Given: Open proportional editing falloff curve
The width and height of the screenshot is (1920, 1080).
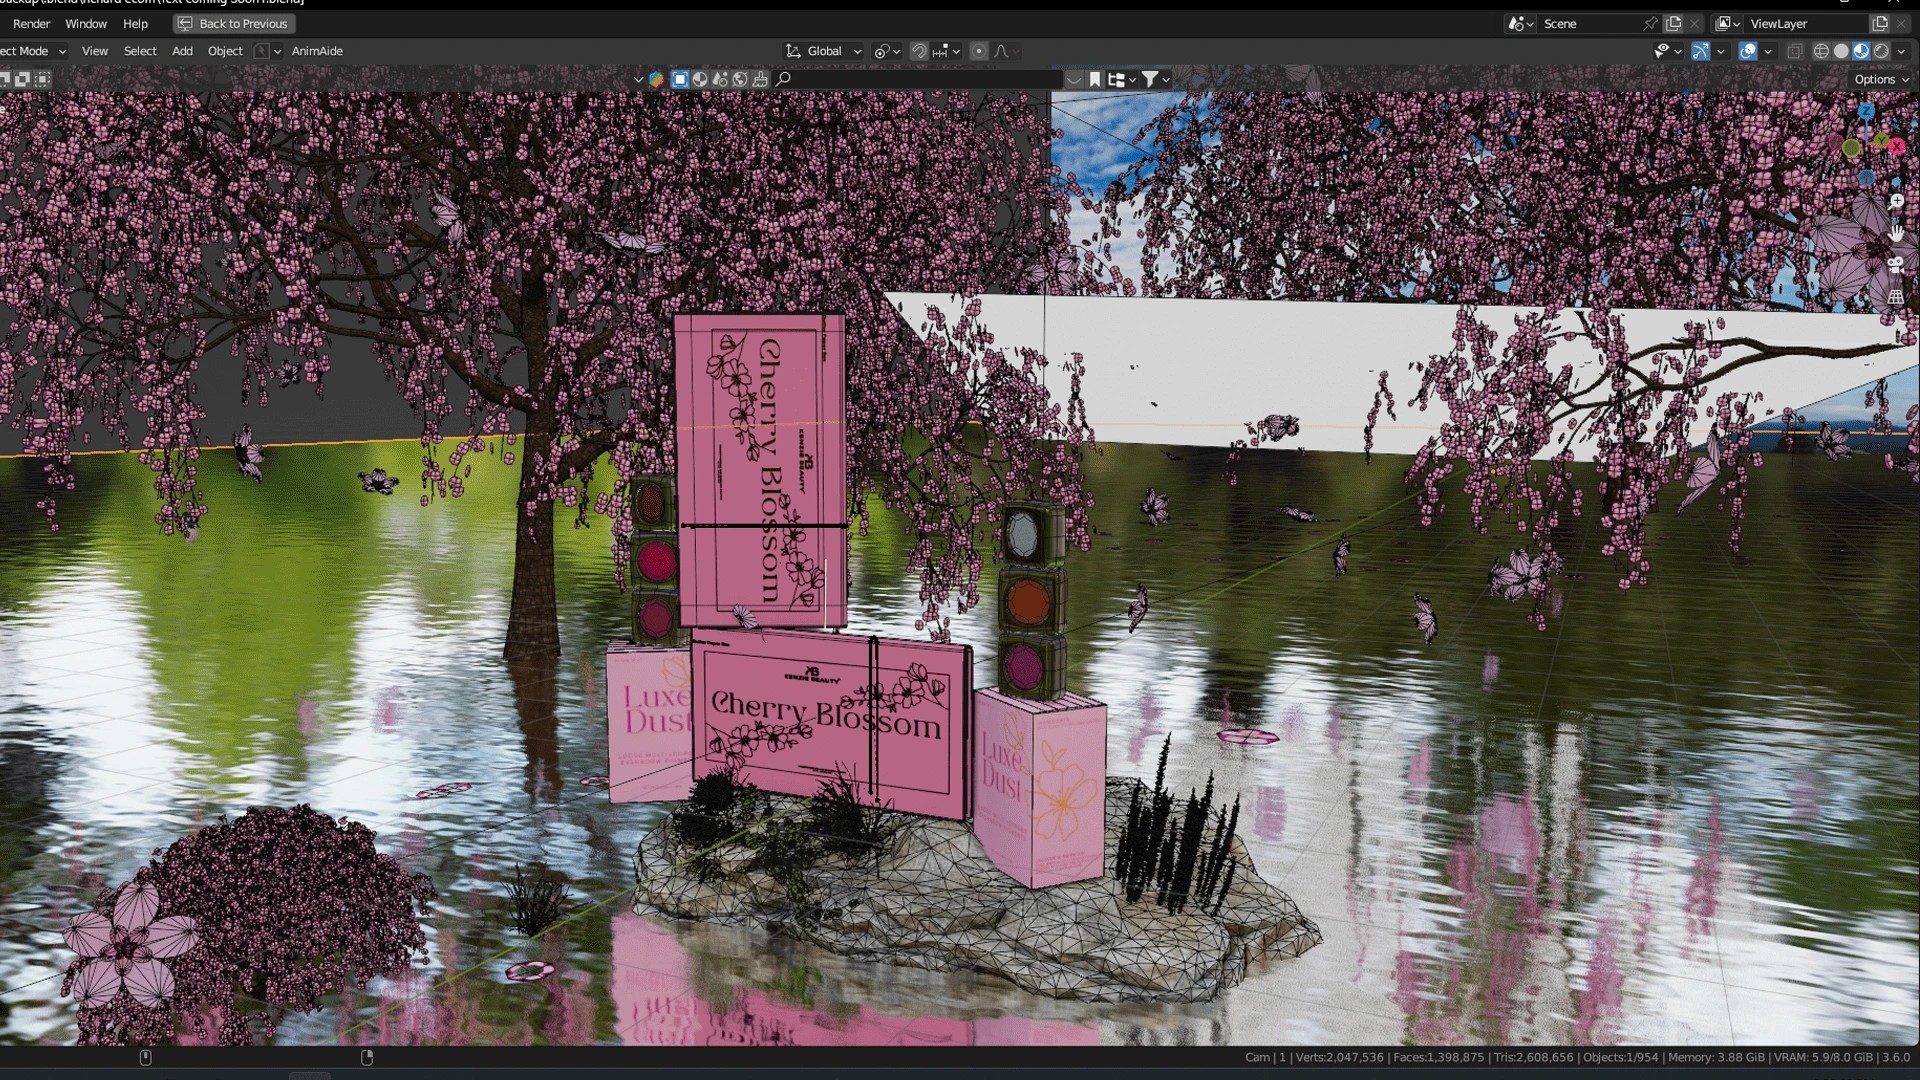Looking at the screenshot, I should 1005,51.
